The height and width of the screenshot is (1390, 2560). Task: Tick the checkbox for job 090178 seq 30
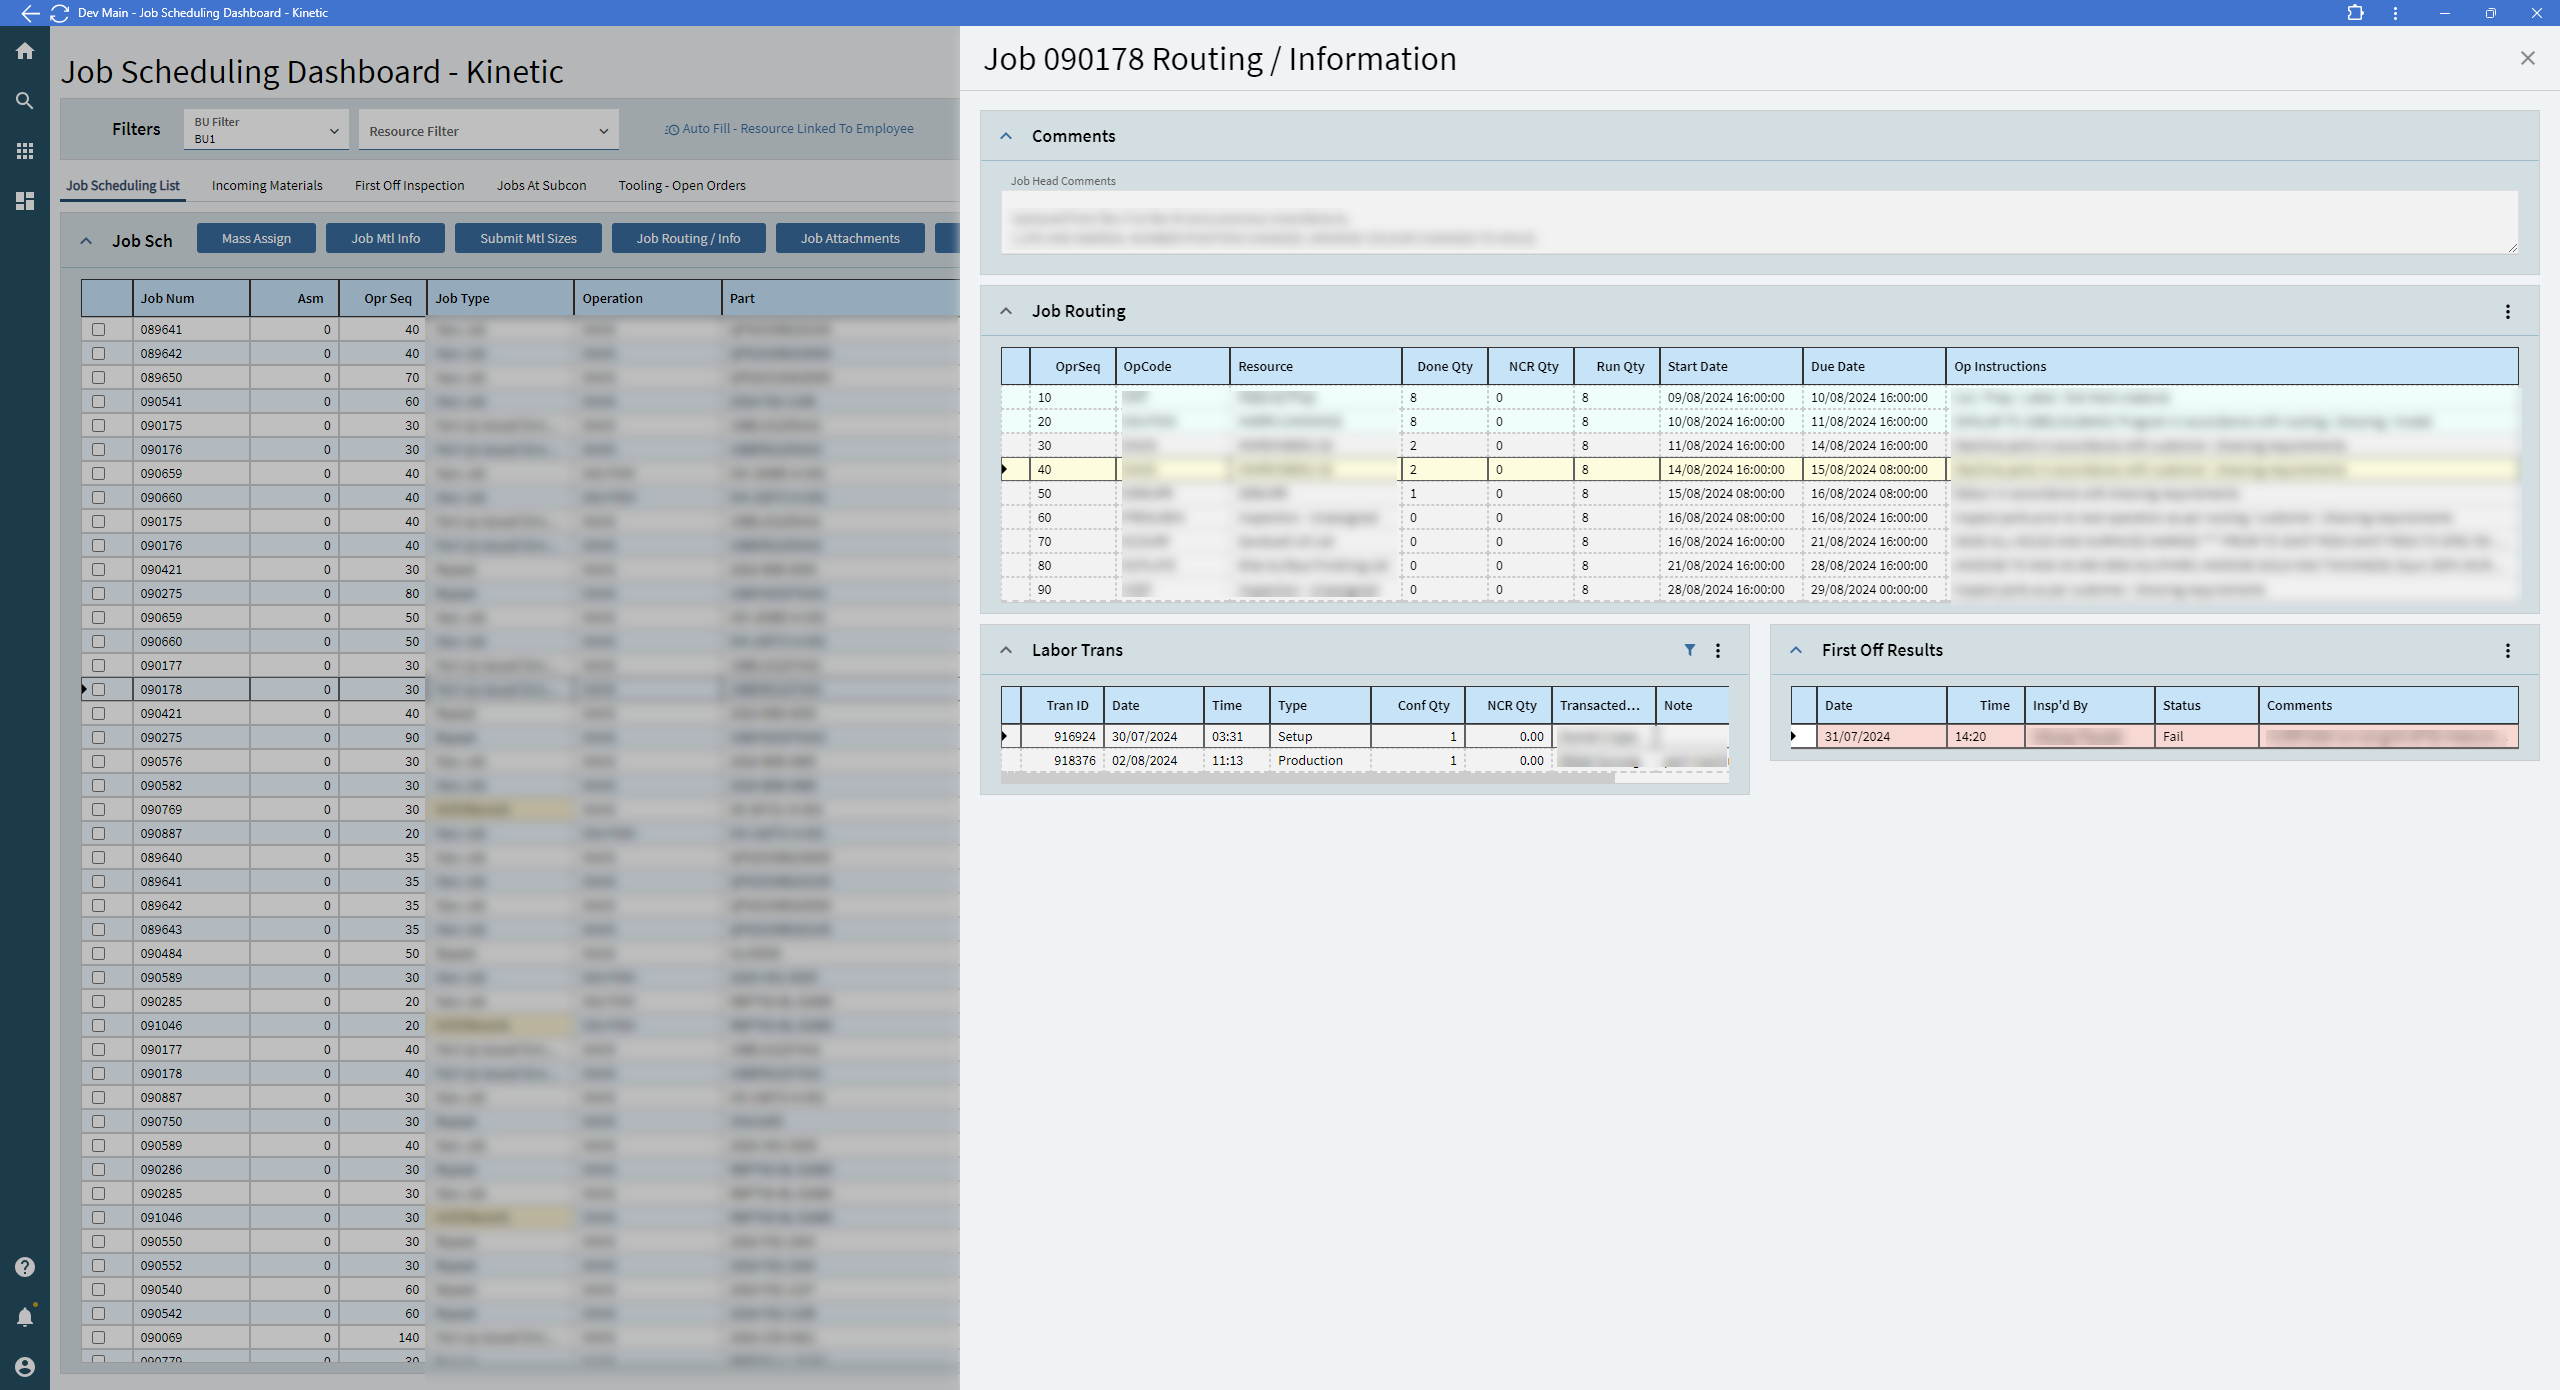pyautogui.click(x=98, y=689)
